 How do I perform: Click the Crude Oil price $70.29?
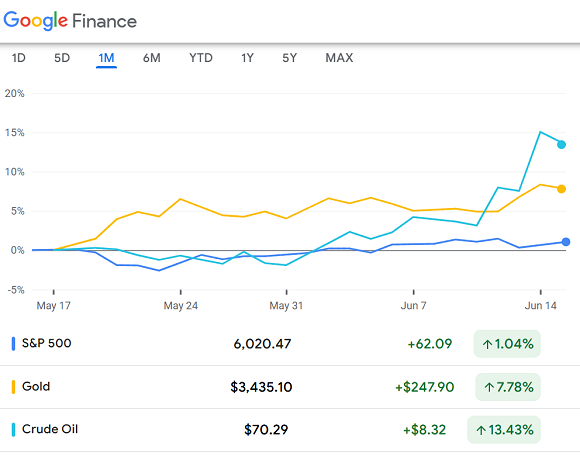point(266,430)
